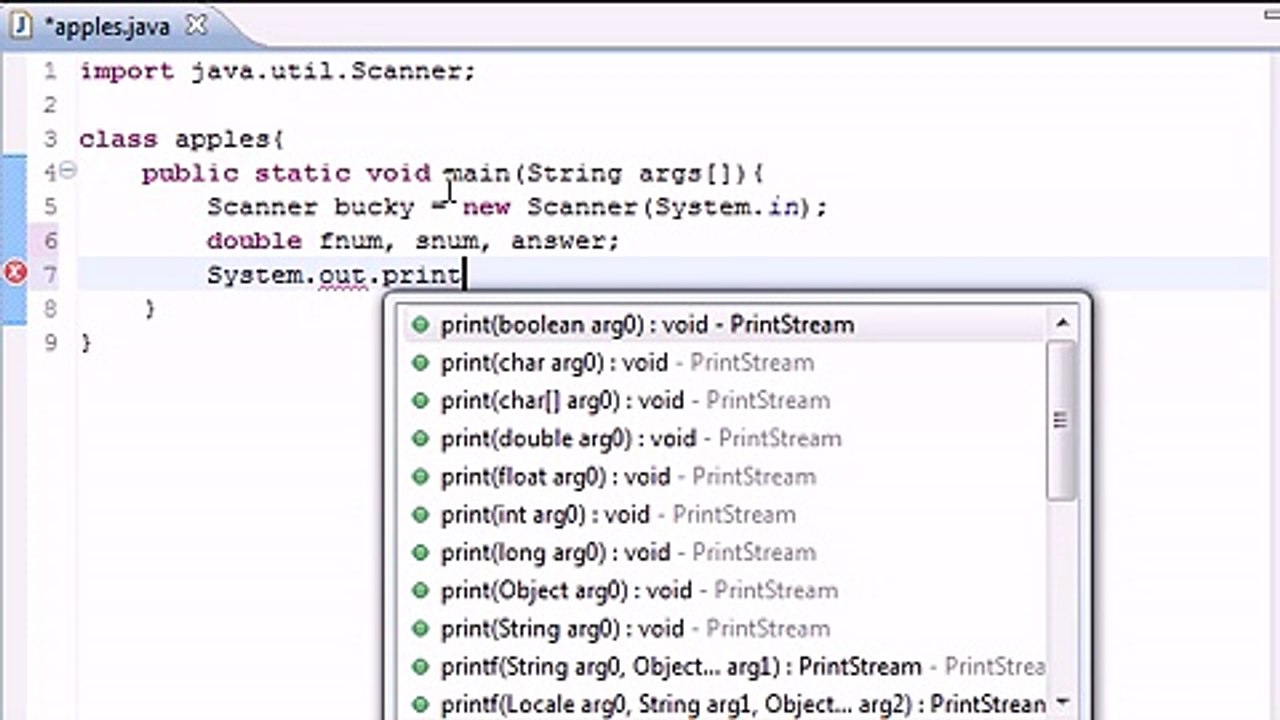1280x720 pixels.
Task: Click green method icon beside print(String arg0)
Action: (x=420, y=629)
